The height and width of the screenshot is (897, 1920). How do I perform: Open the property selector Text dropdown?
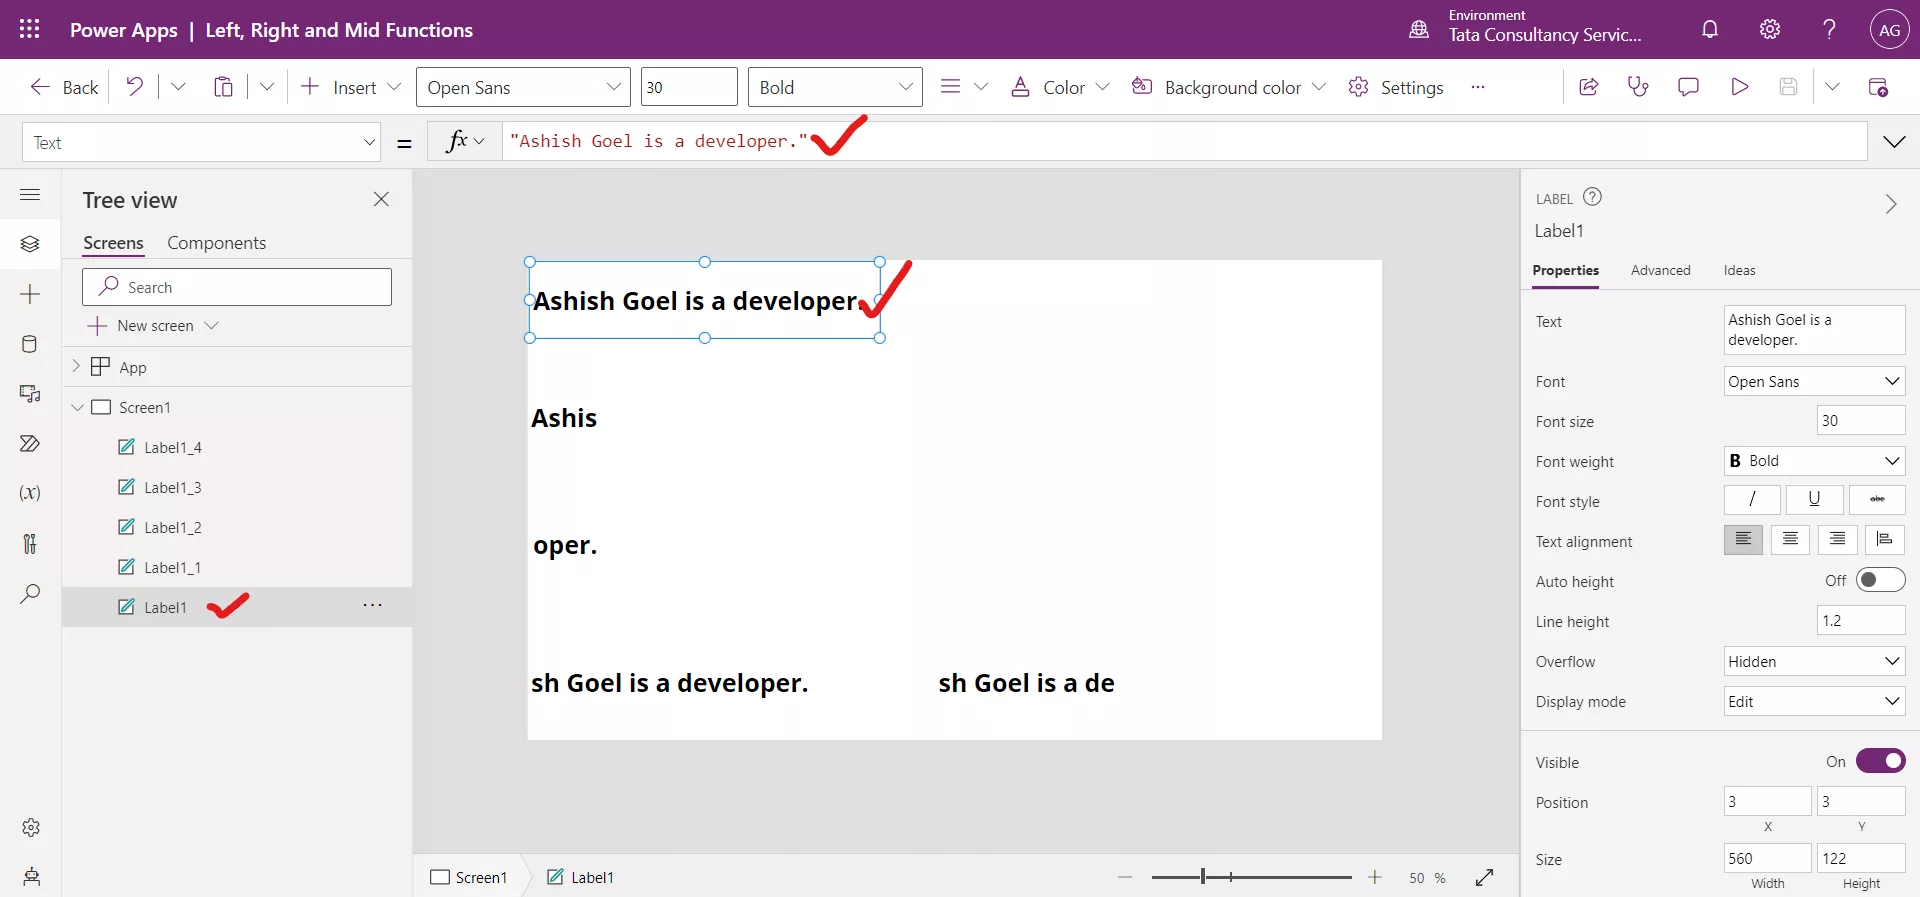pyautogui.click(x=202, y=142)
